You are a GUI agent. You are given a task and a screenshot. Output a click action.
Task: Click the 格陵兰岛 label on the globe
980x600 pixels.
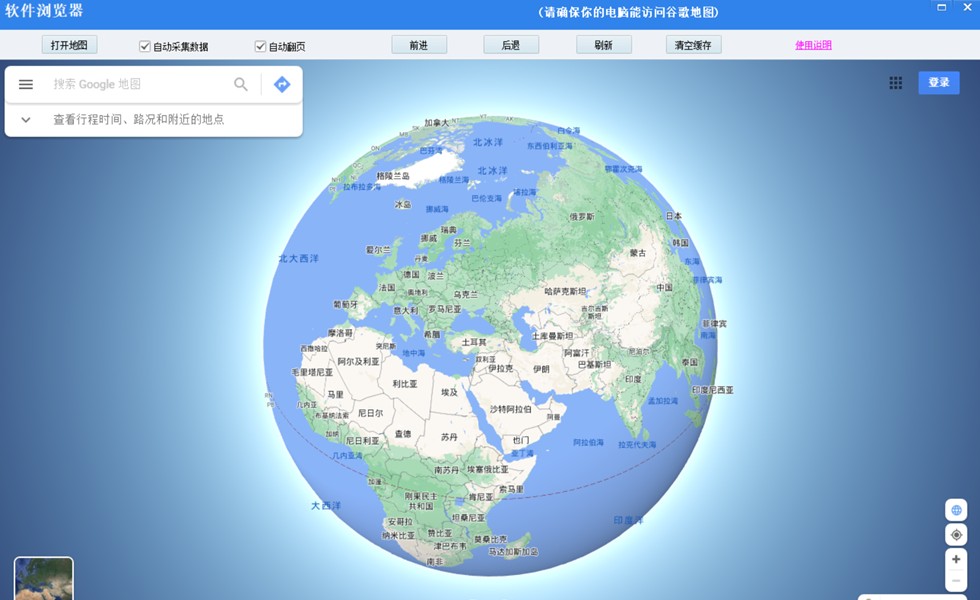coord(393,176)
